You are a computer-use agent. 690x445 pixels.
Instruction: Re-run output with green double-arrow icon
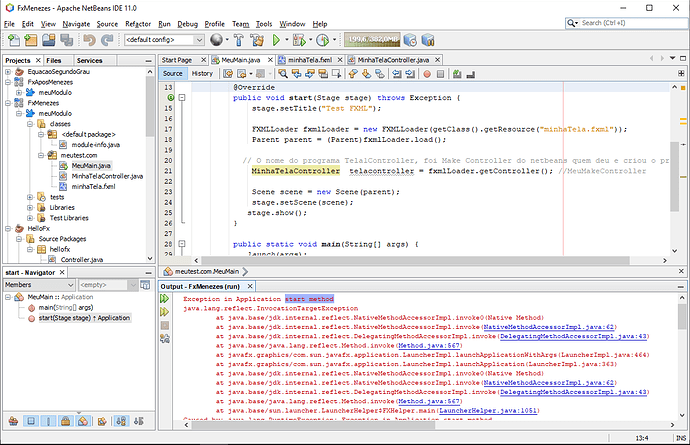(165, 299)
